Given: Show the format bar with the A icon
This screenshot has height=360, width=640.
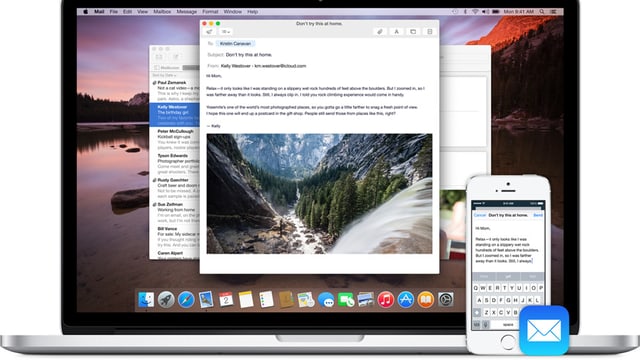Looking at the screenshot, I should click(396, 31).
